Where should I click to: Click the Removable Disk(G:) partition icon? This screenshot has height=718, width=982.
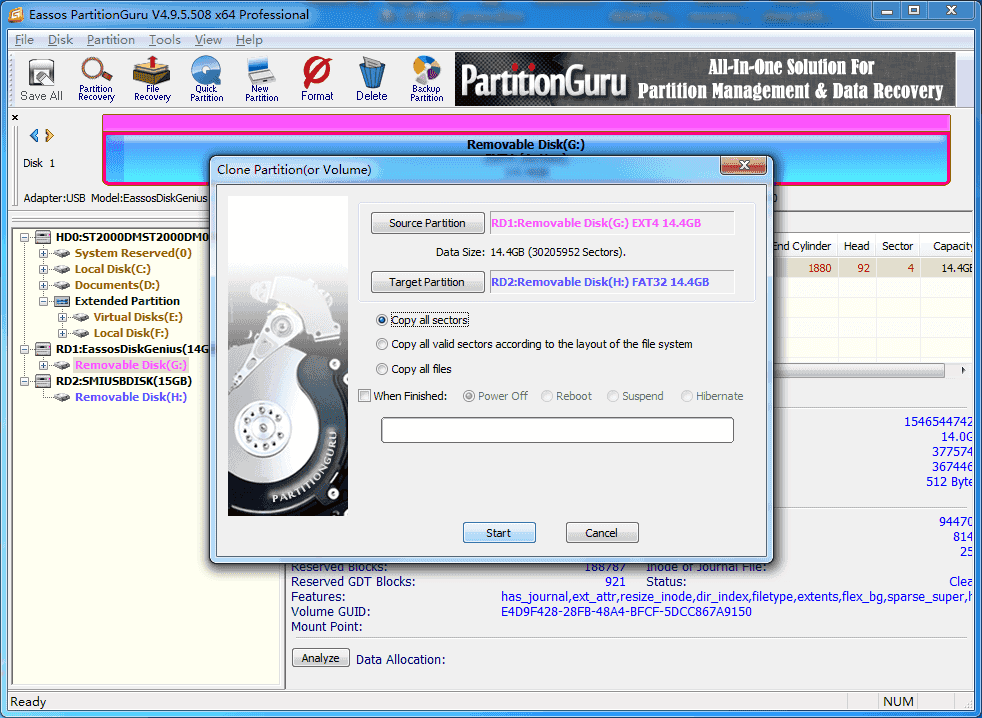(x=61, y=365)
